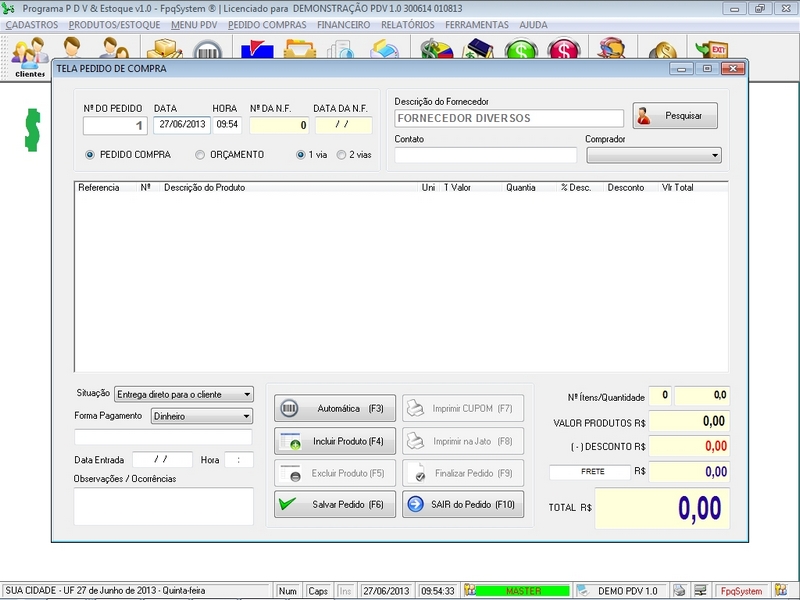Select the PEDIDO COMPRA radio button
Viewport: 800px width, 600px height.
pyautogui.click(x=90, y=155)
